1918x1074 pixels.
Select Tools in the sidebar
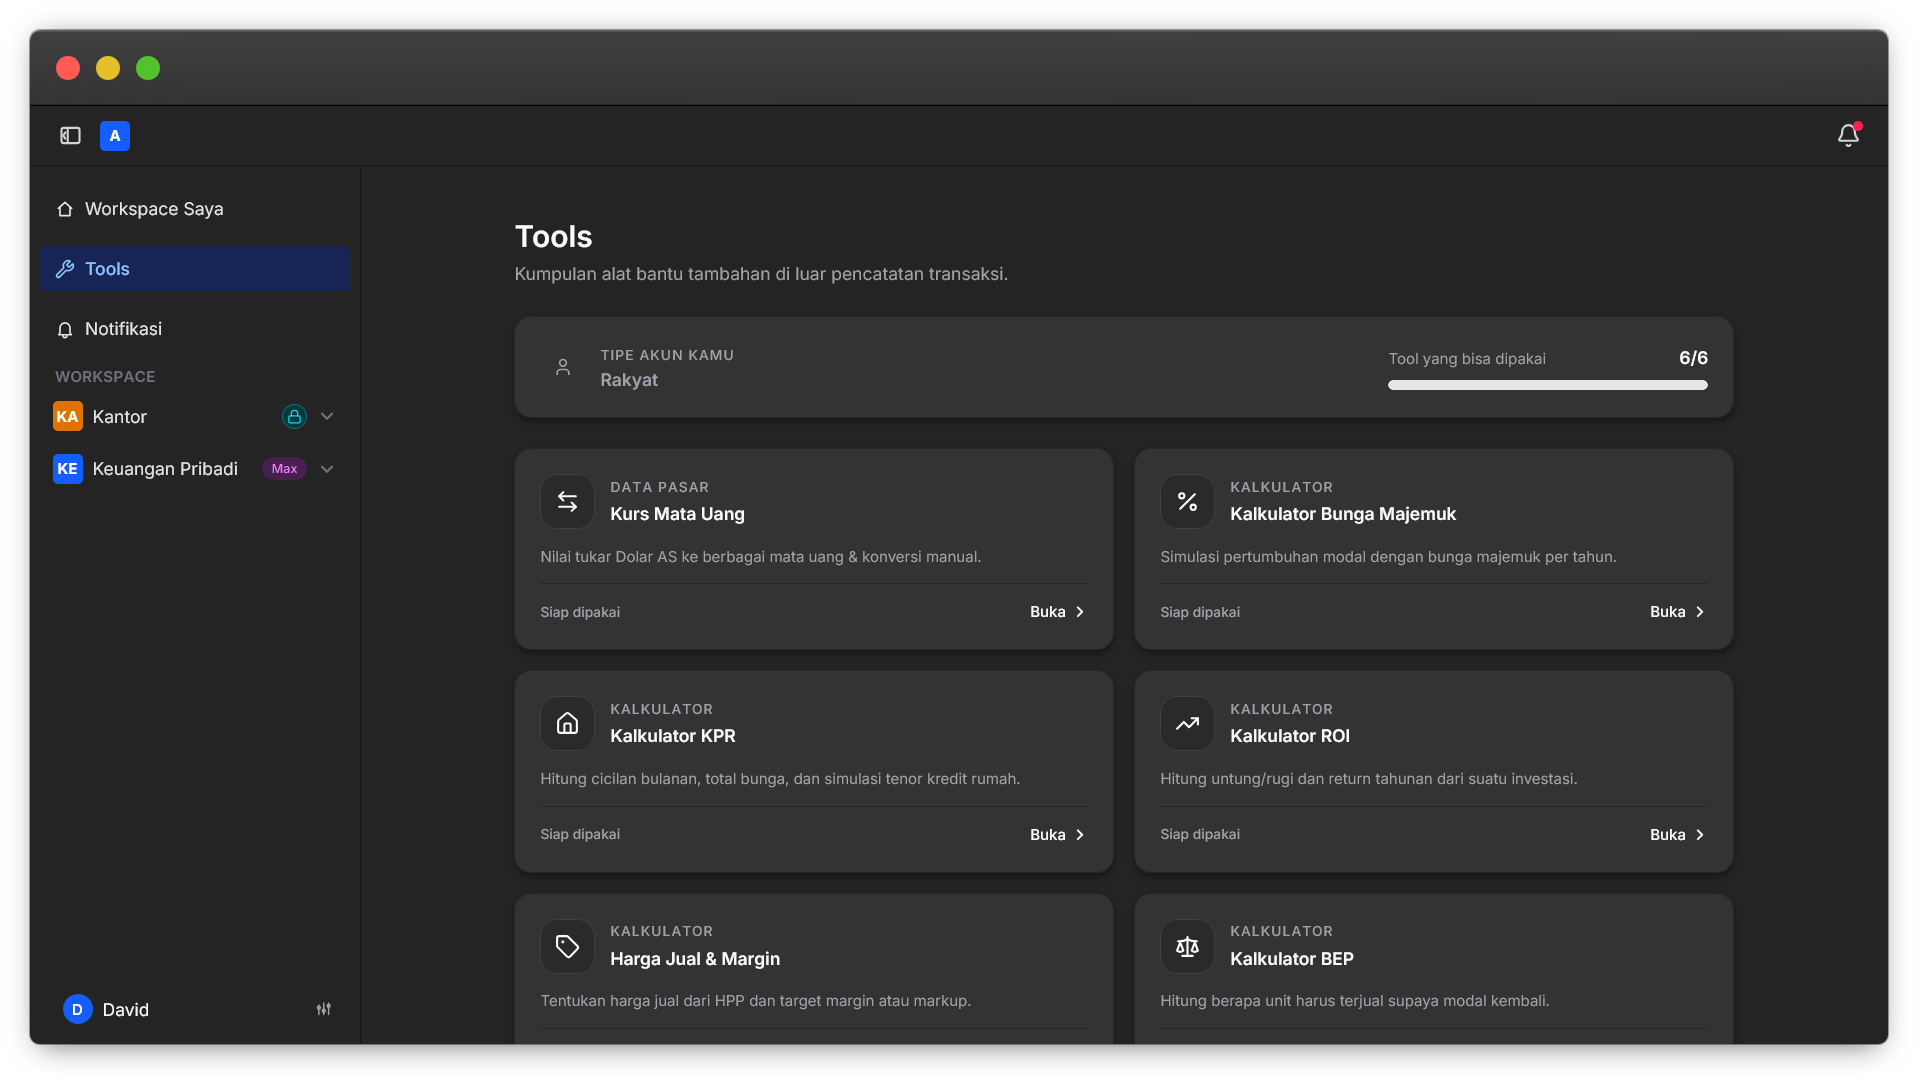click(x=195, y=269)
